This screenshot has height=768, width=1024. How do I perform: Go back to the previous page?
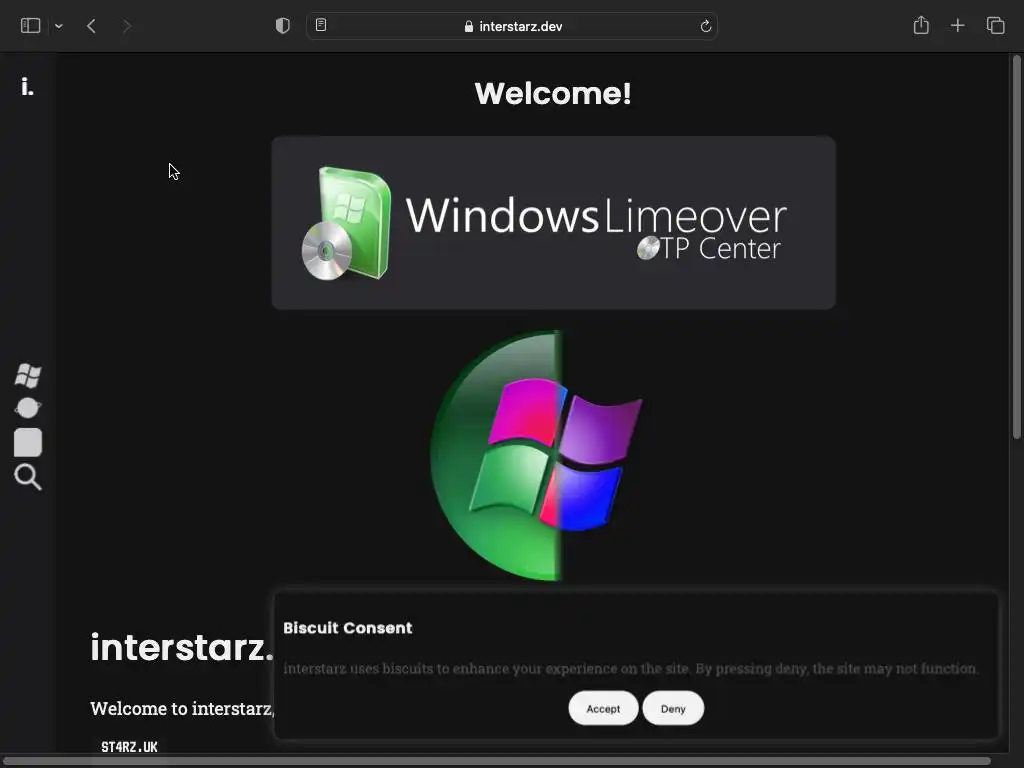coord(91,26)
